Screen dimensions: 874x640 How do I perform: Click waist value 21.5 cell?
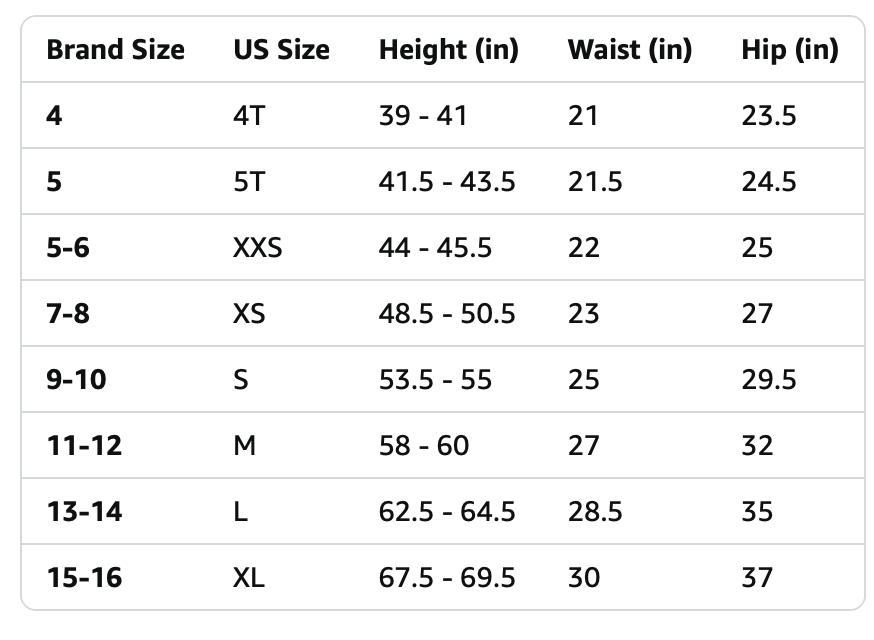pyautogui.click(x=595, y=182)
